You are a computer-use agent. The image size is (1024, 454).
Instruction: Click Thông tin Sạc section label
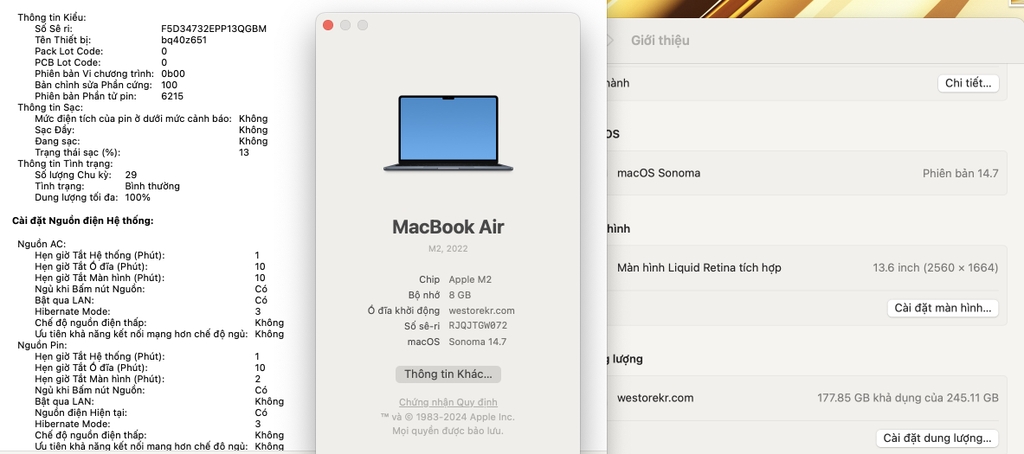pyautogui.click(x=50, y=107)
